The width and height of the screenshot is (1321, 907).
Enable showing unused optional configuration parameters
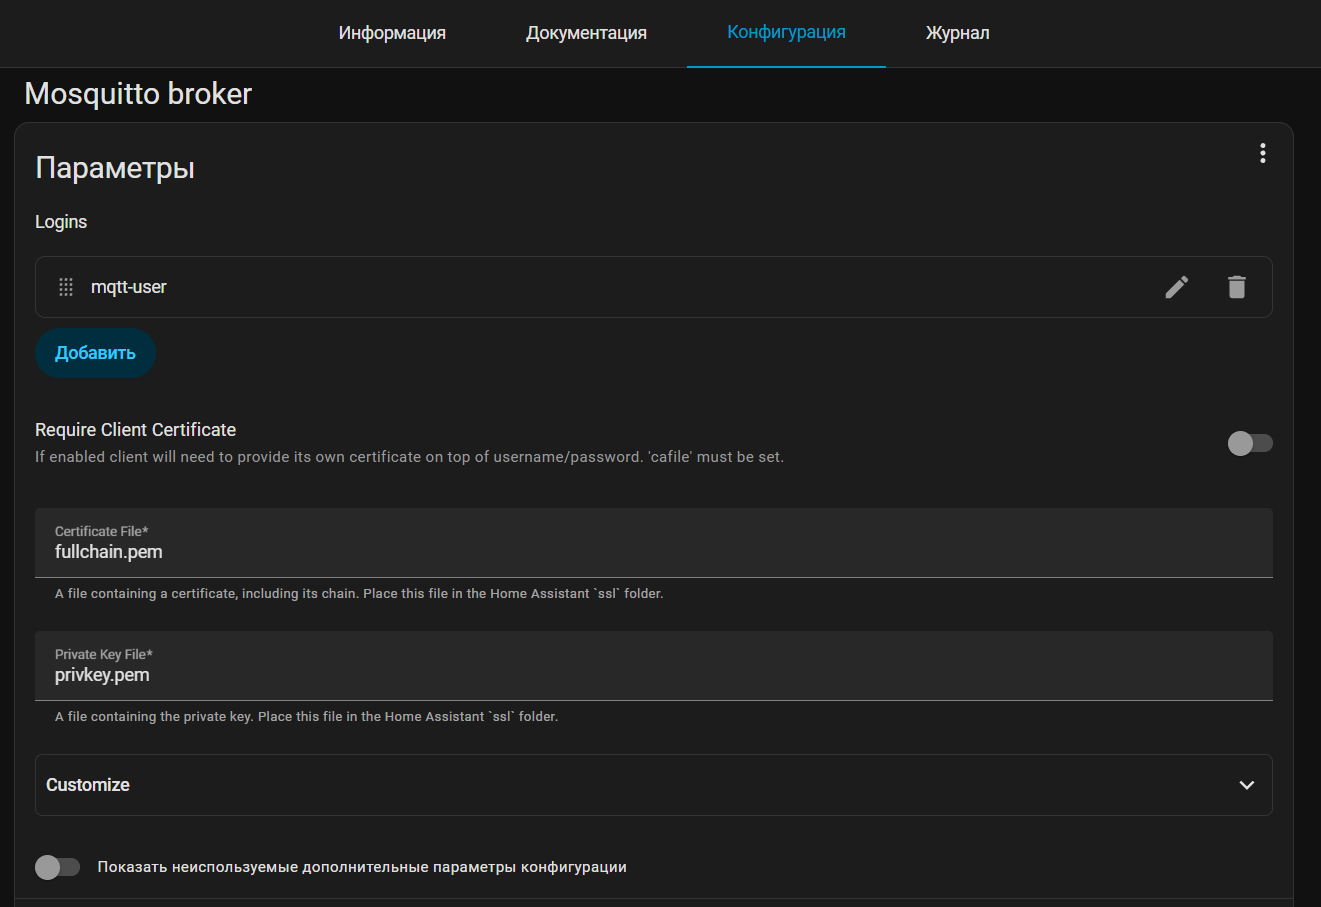click(x=57, y=867)
